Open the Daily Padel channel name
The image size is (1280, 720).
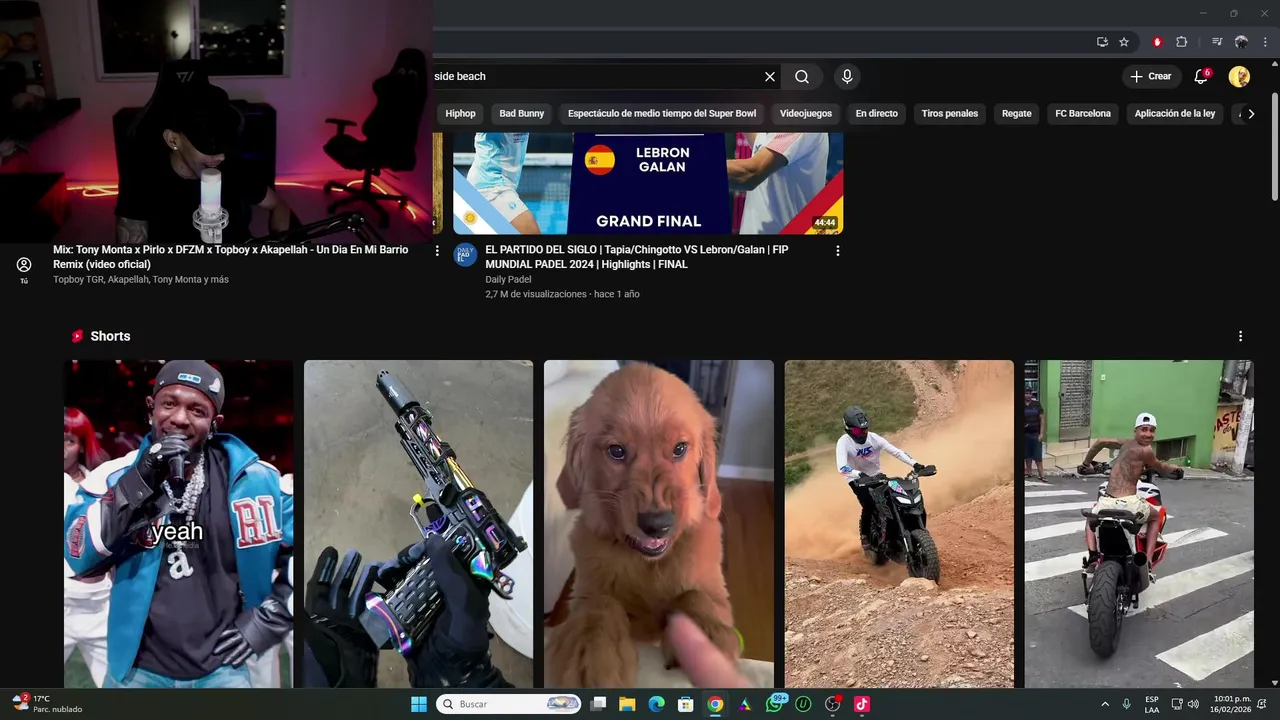point(508,280)
